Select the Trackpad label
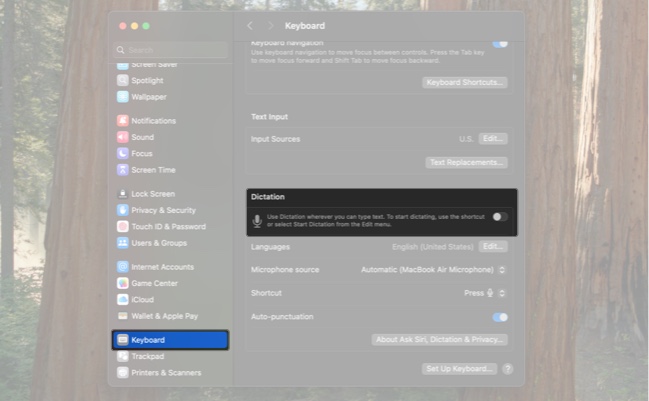This screenshot has height=401, width=649. (148, 356)
